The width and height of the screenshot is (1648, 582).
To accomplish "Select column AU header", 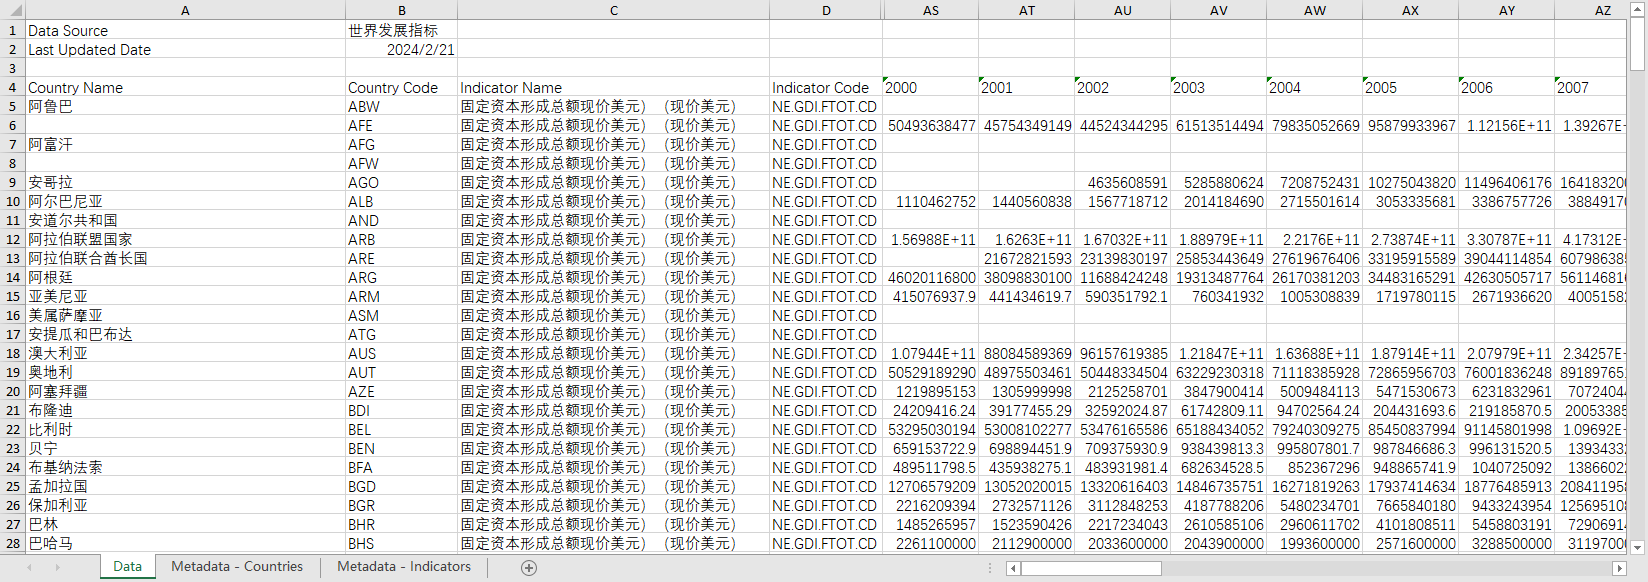I will pyautogui.click(x=1122, y=10).
